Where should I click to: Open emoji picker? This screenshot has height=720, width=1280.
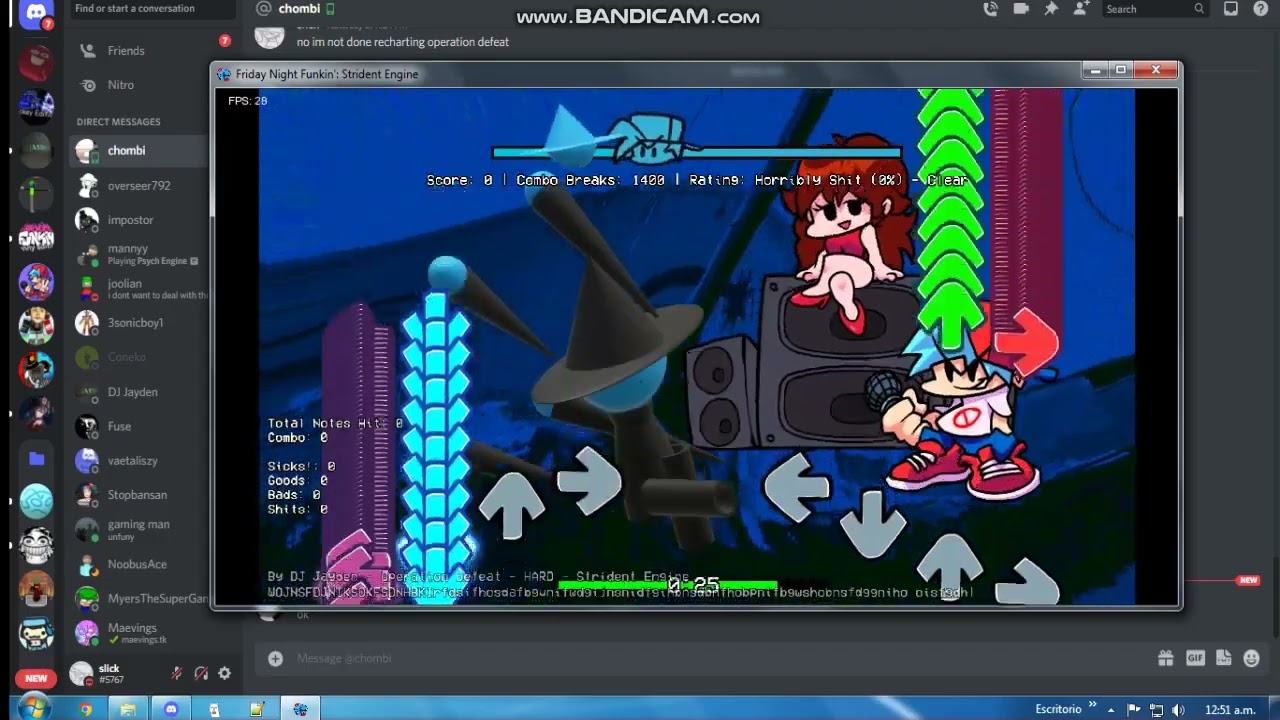[1252, 658]
